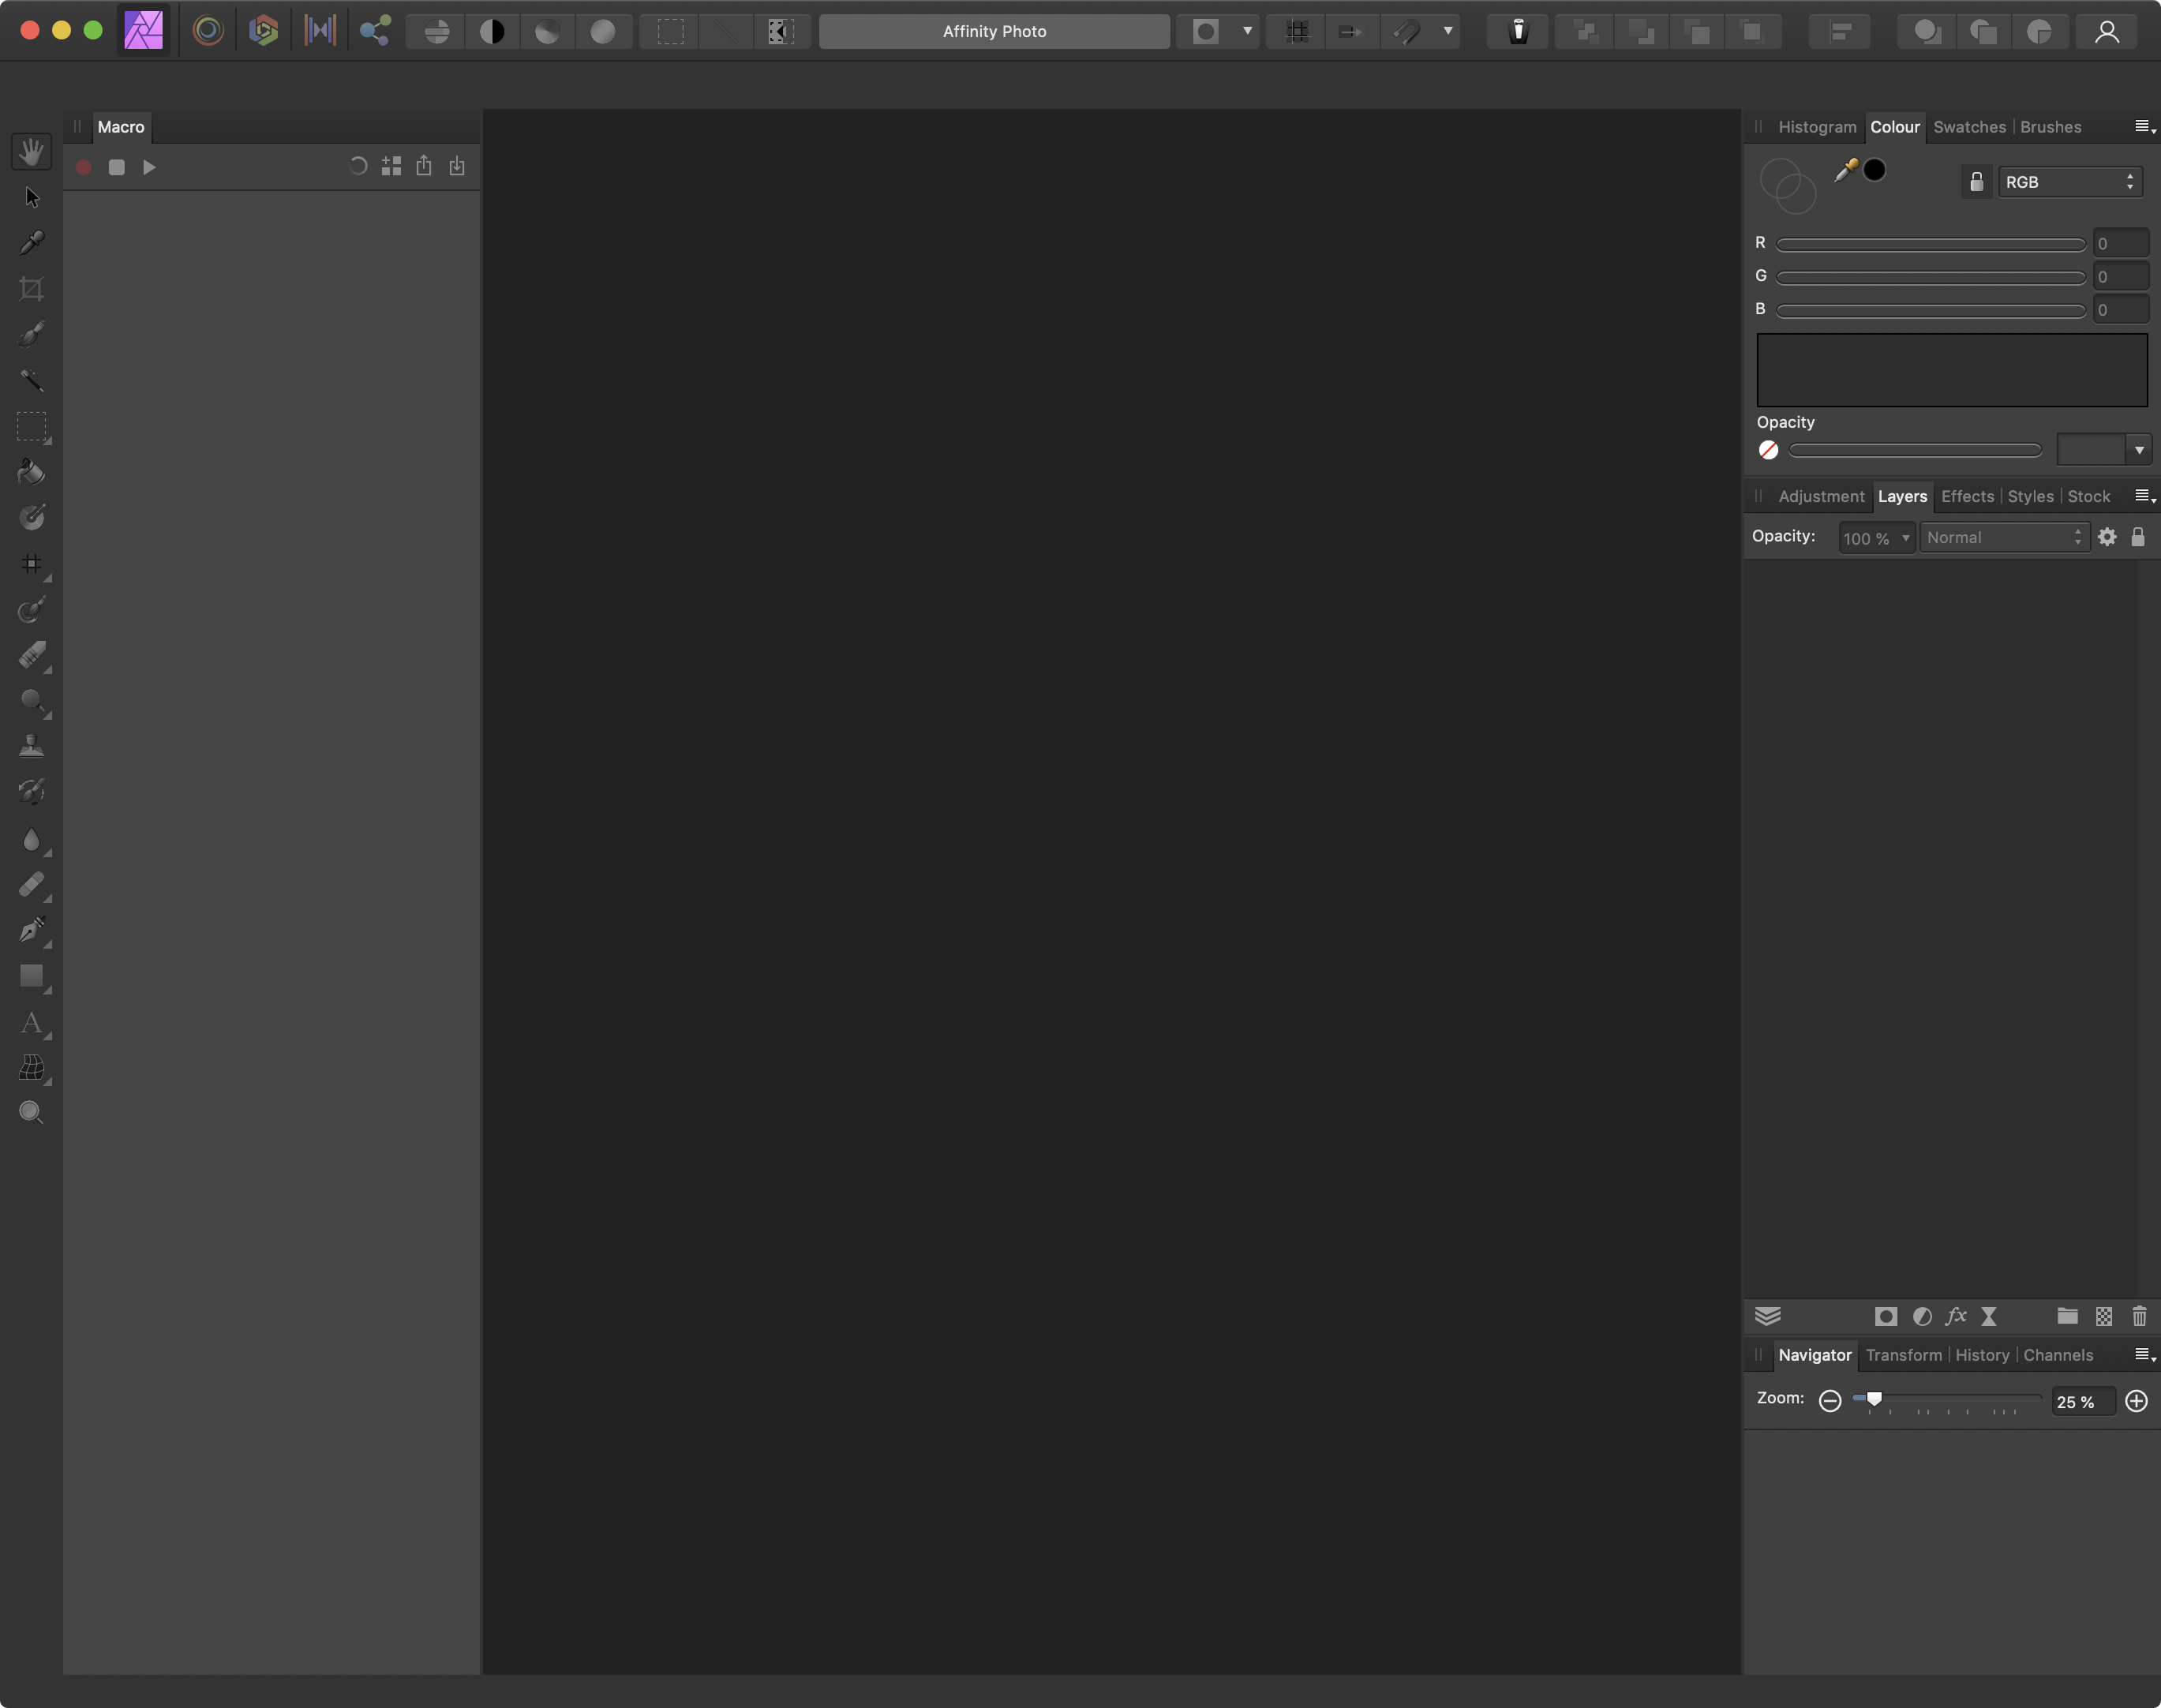Screen dimensions: 2161x1708
Task: Click the zoom in plus button
Action: coord(2136,1401)
